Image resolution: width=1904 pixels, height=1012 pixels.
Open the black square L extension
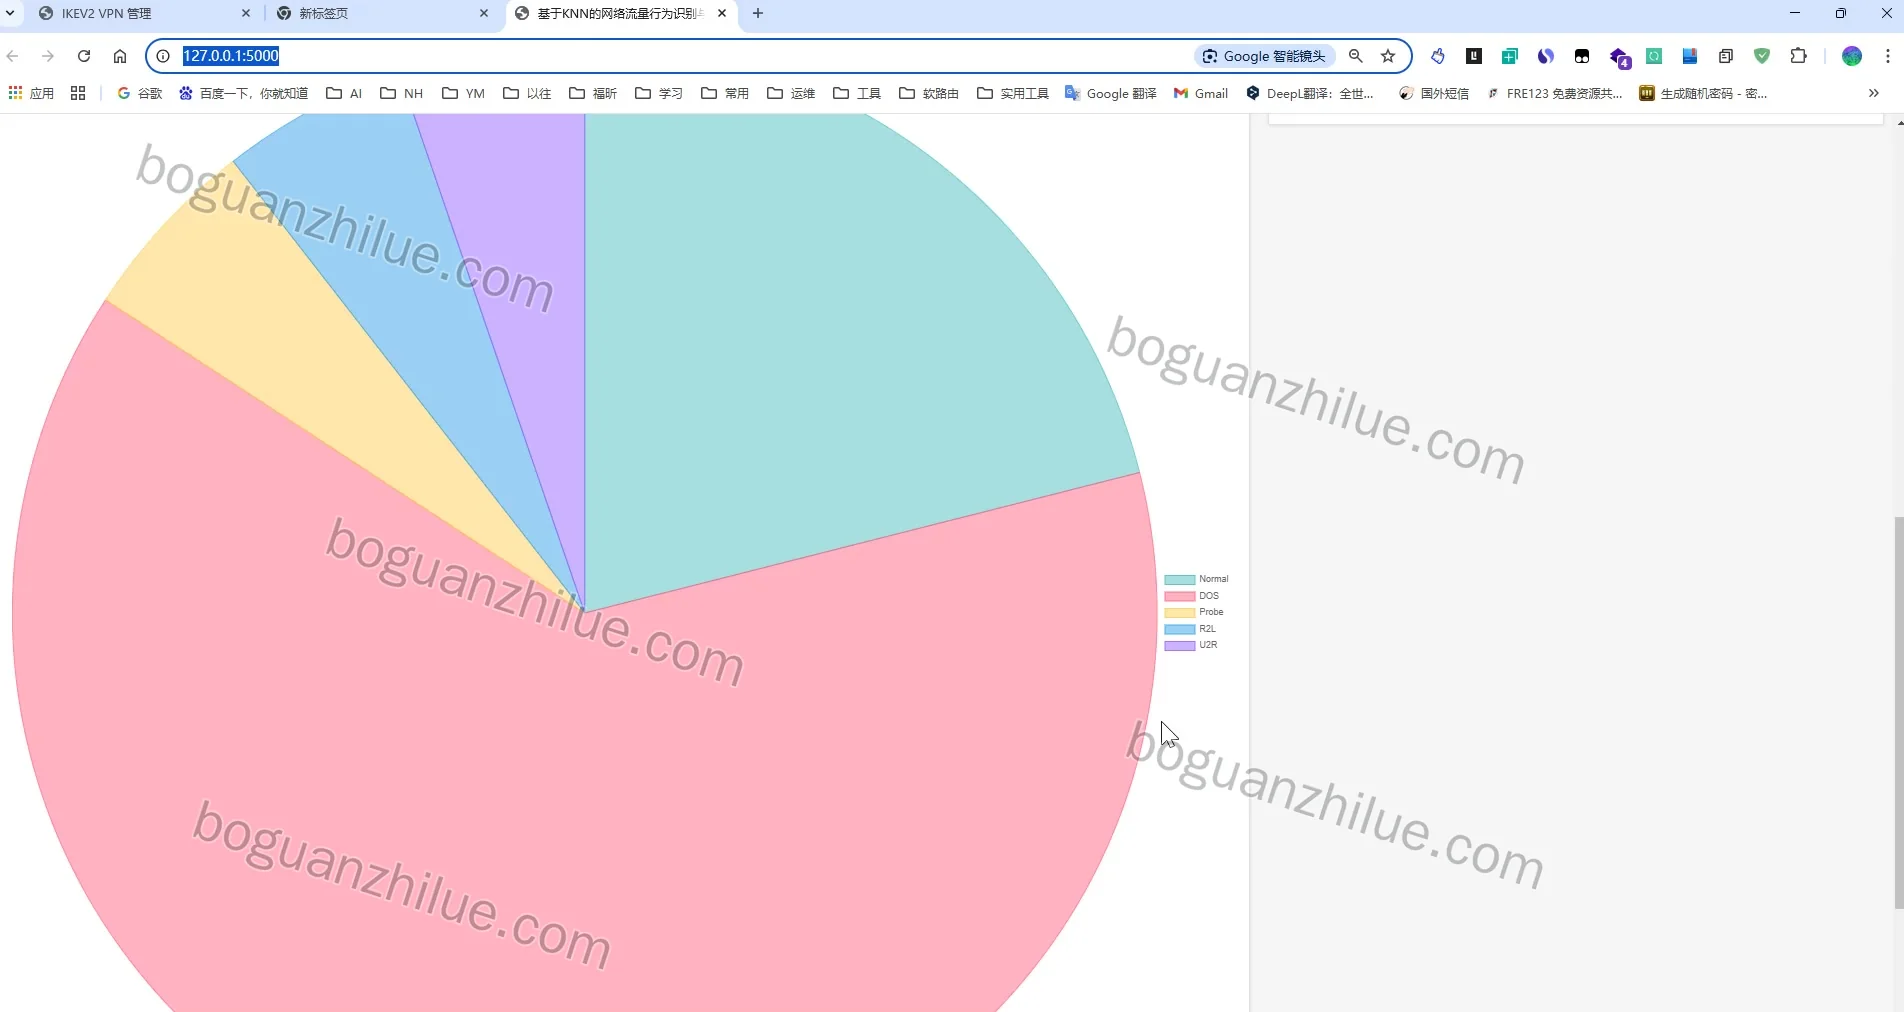[1474, 56]
